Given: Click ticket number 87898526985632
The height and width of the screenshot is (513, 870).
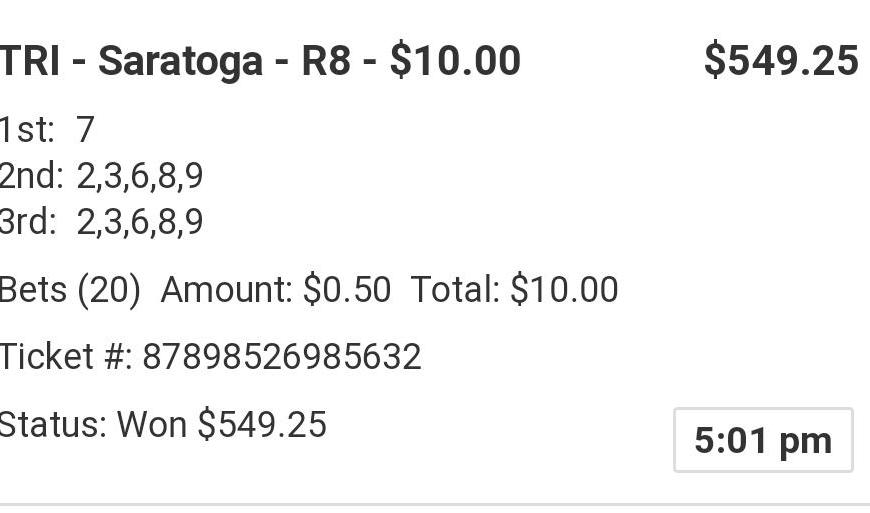Looking at the screenshot, I should click(x=281, y=357).
